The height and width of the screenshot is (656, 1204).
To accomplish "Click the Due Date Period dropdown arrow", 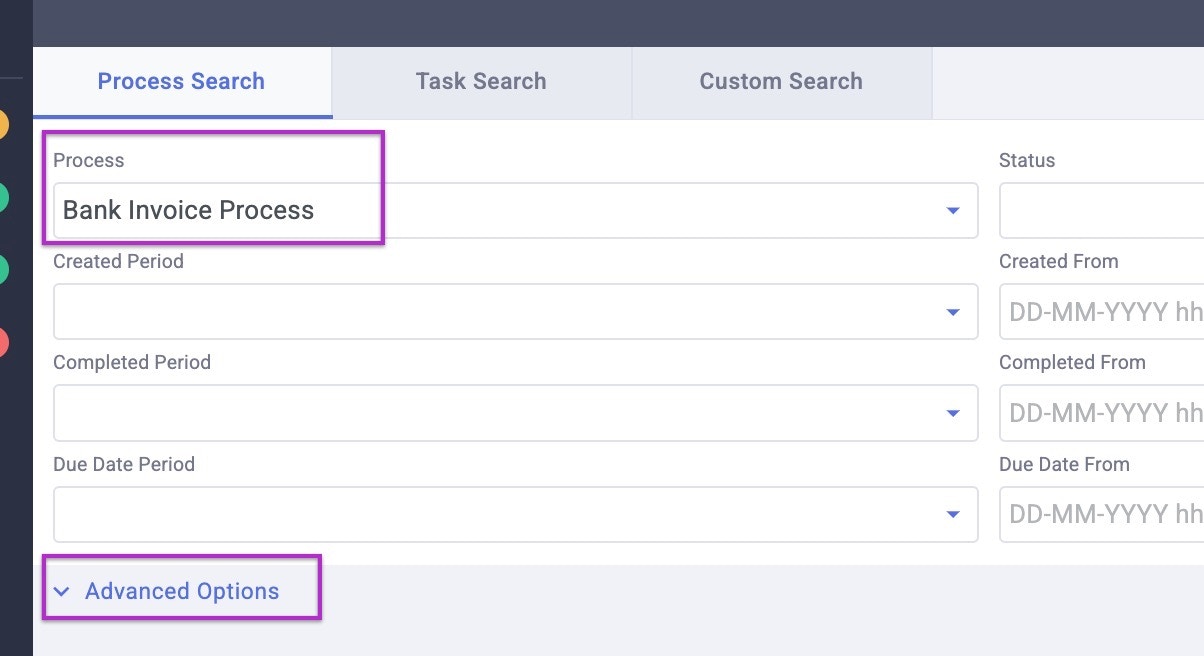I will [952, 514].
